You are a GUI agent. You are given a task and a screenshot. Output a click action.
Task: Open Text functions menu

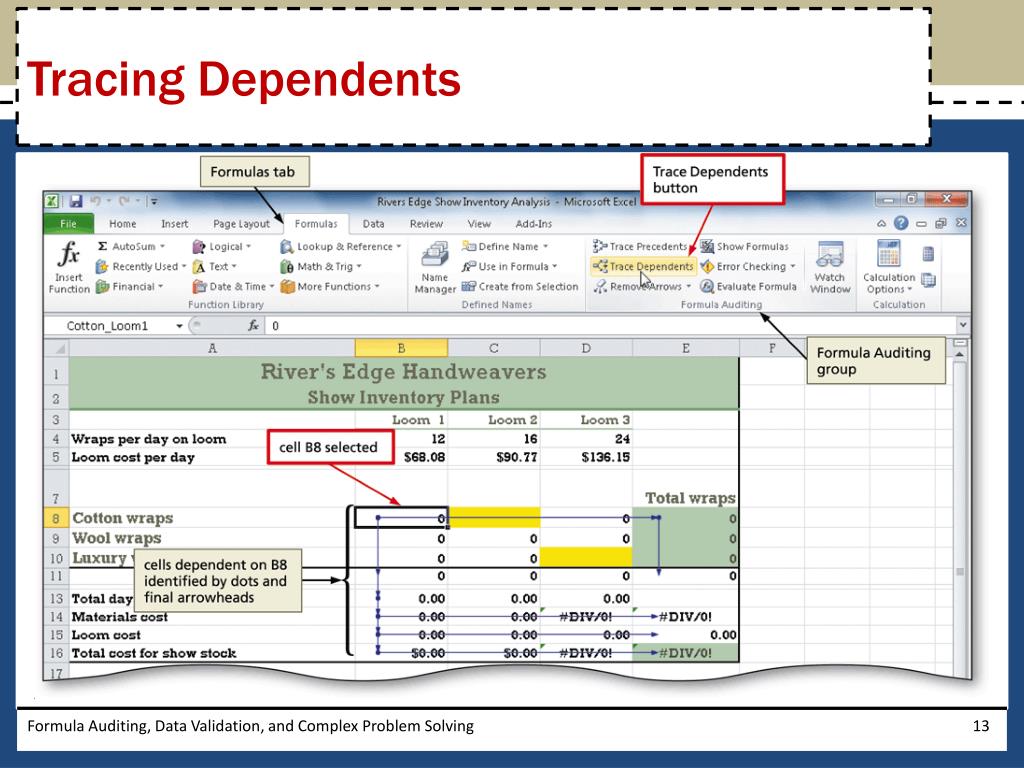click(214, 266)
